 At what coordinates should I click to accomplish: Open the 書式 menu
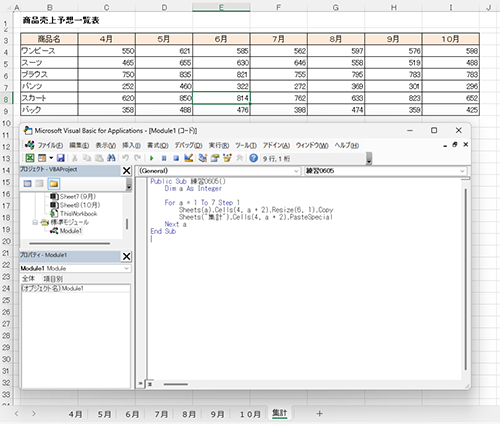(158, 145)
